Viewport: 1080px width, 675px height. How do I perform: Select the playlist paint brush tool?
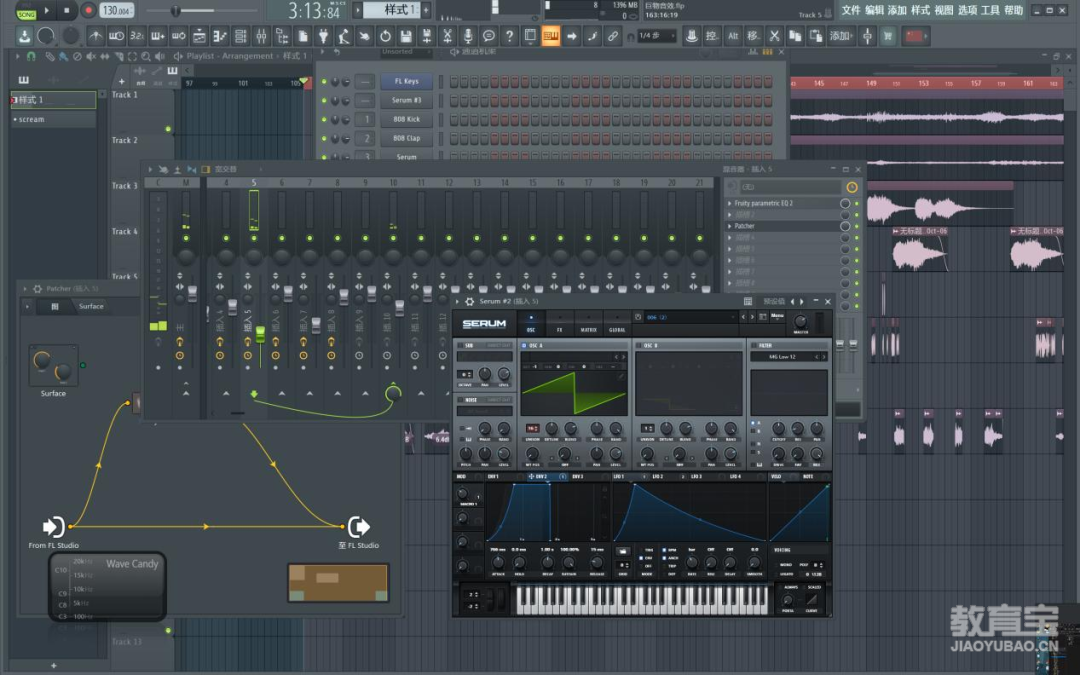[63, 56]
